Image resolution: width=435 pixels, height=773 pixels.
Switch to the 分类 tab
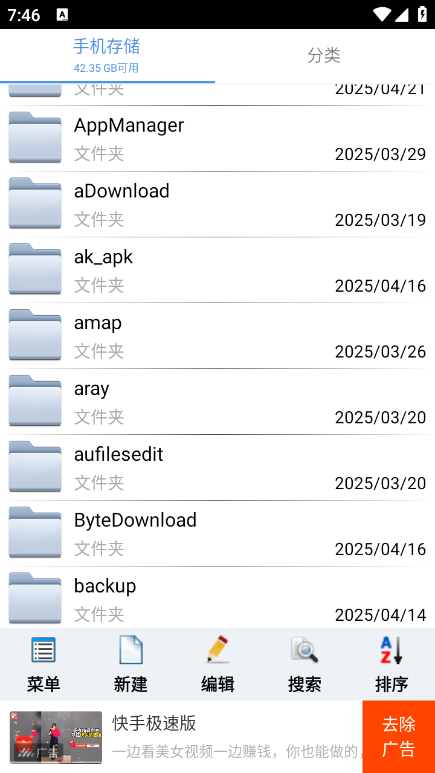324,55
